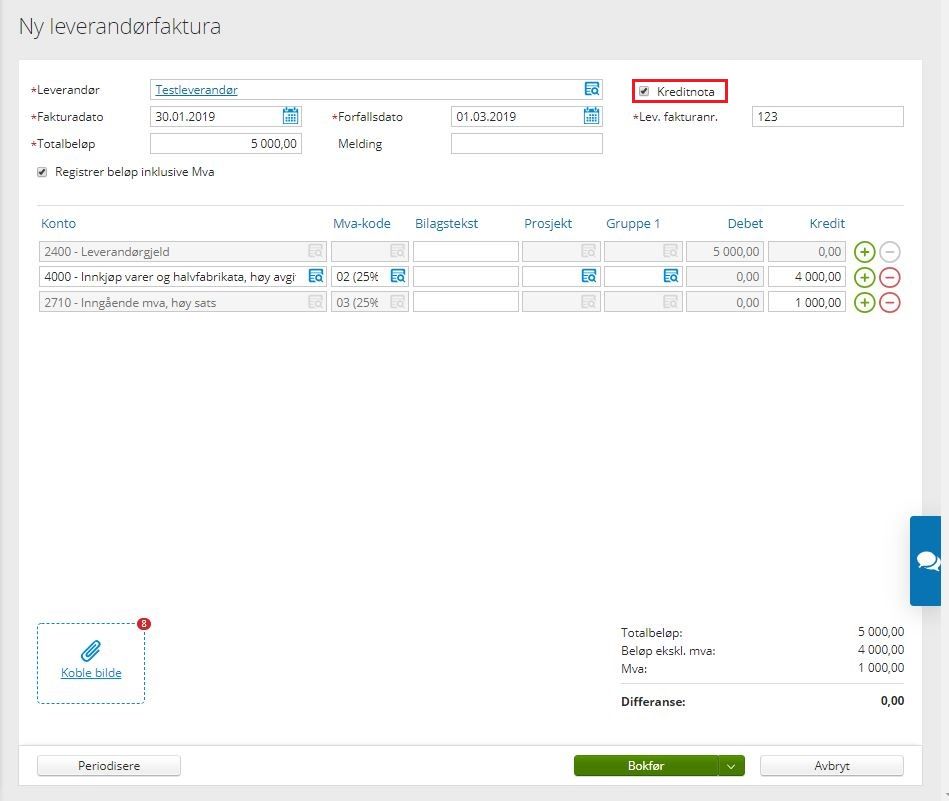The height and width of the screenshot is (801, 949).
Task: Toggle Registrer beløp inklusive Mva checkbox
Action: [x=42, y=172]
